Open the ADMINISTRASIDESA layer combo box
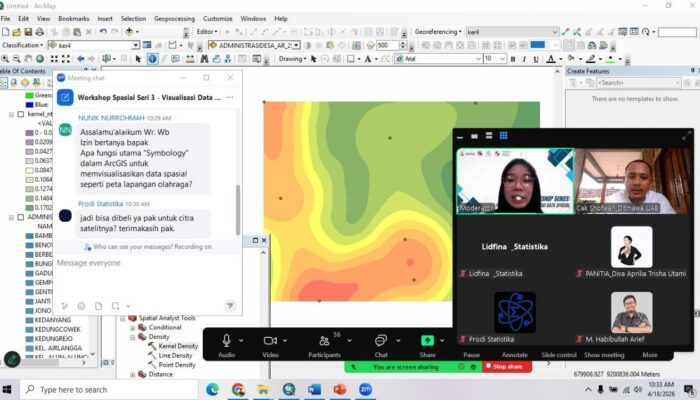 click(x=296, y=46)
